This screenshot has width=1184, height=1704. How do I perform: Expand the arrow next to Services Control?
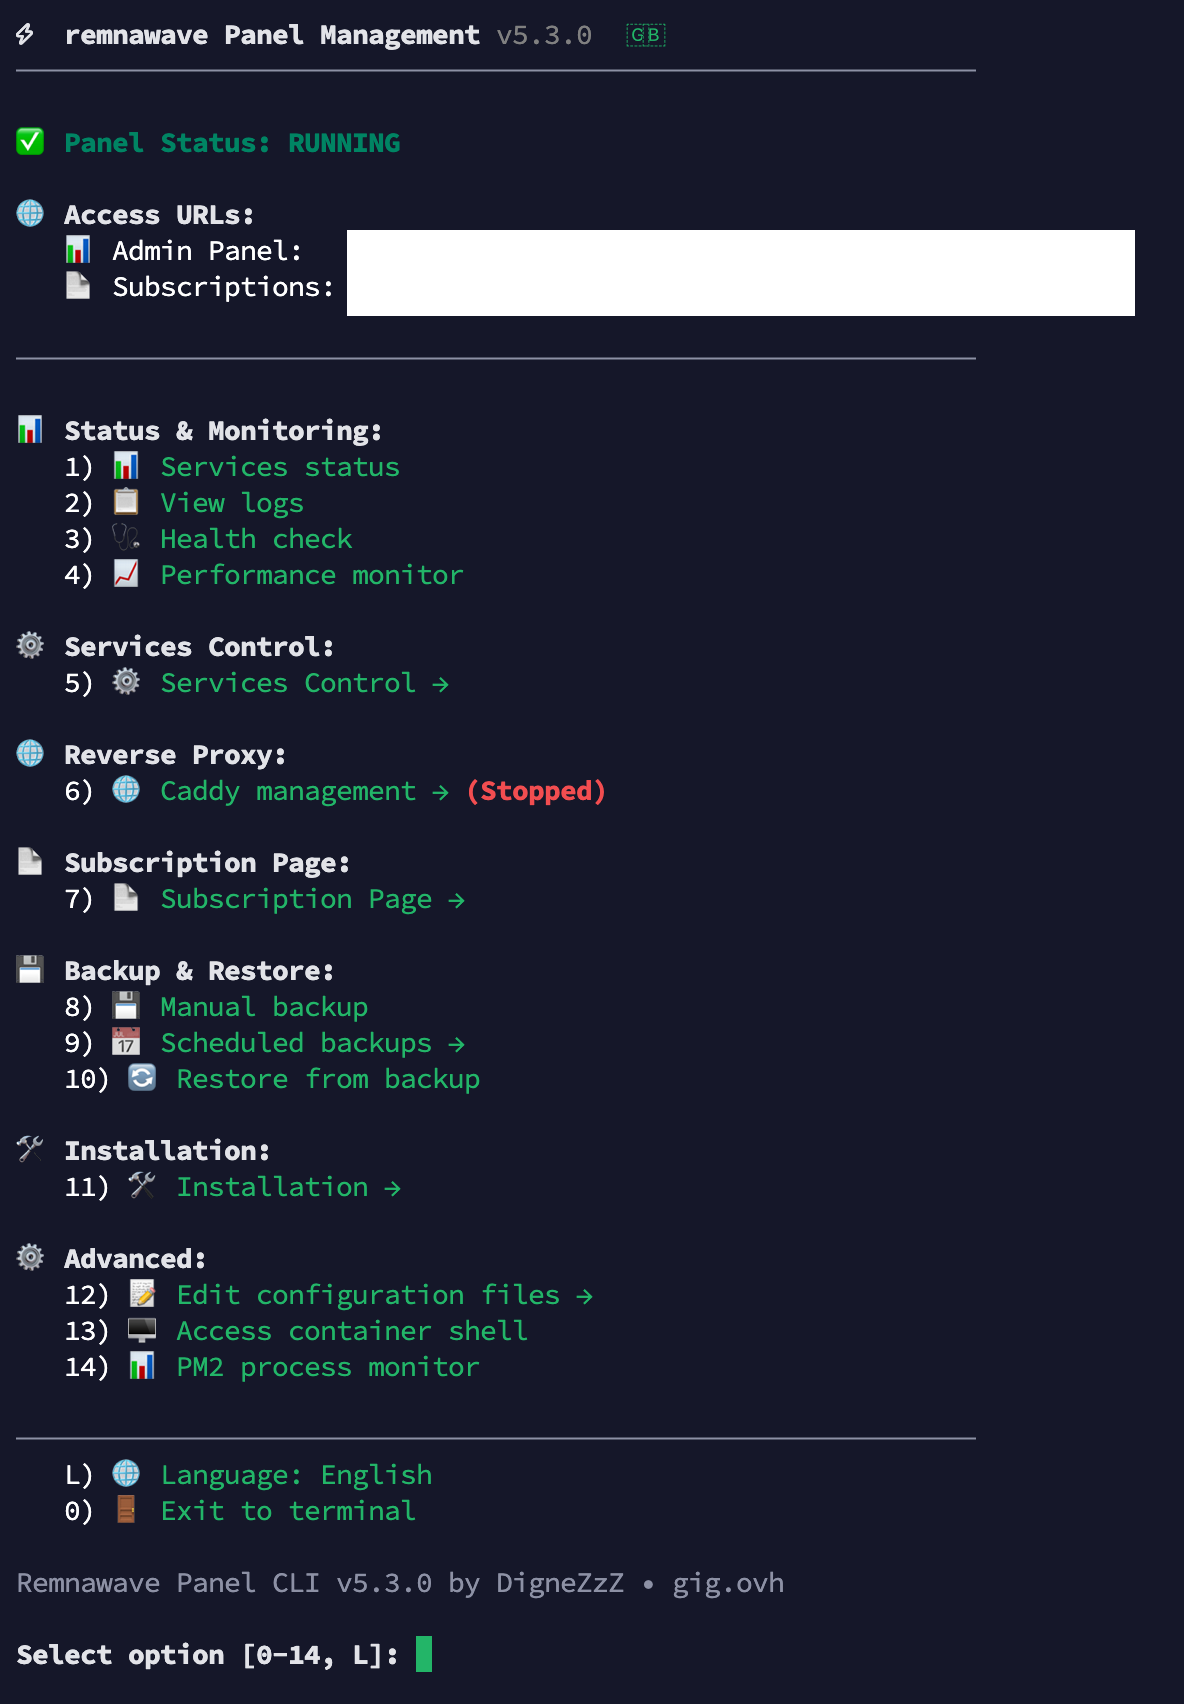click(x=440, y=684)
